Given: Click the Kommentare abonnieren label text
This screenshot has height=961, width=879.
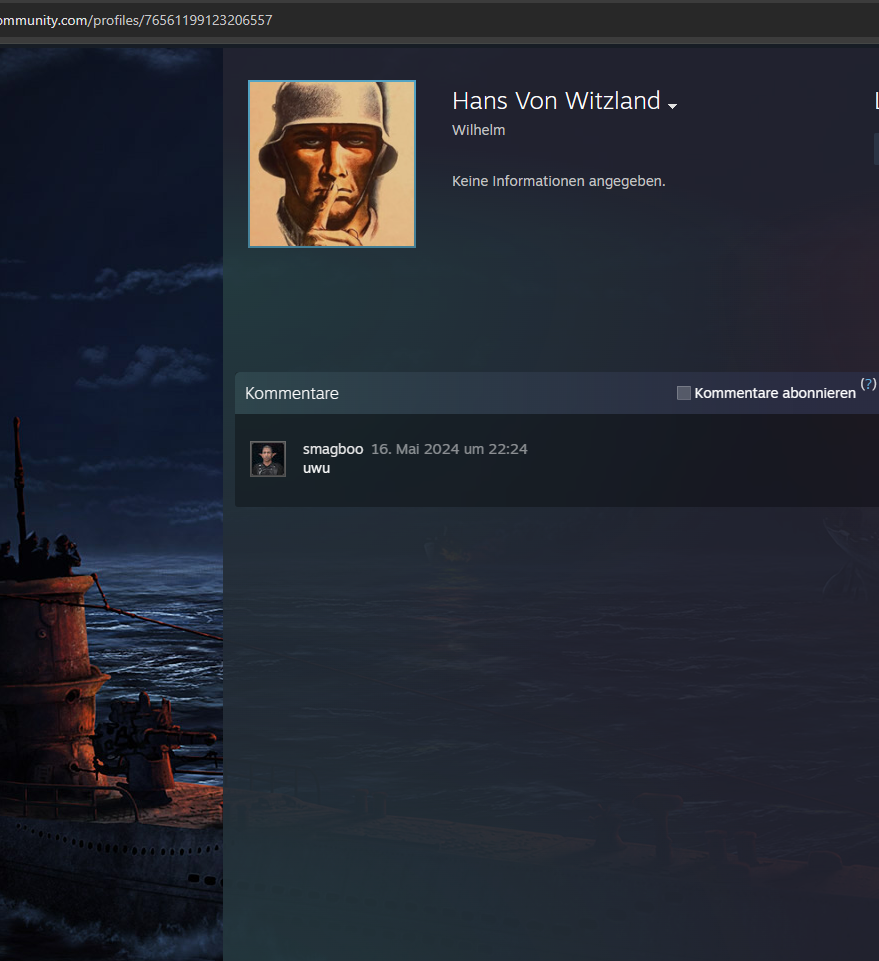Looking at the screenshot, I should [774, 393].
